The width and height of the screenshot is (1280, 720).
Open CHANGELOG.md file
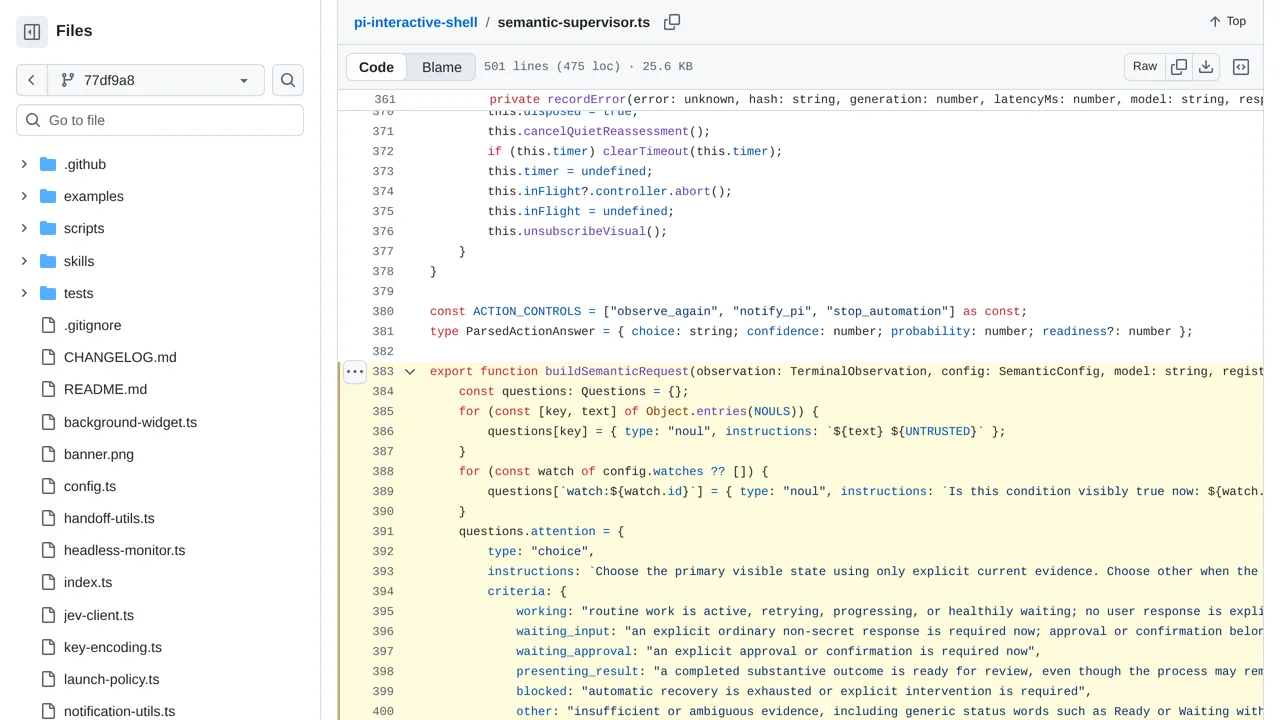coord(120,357)
